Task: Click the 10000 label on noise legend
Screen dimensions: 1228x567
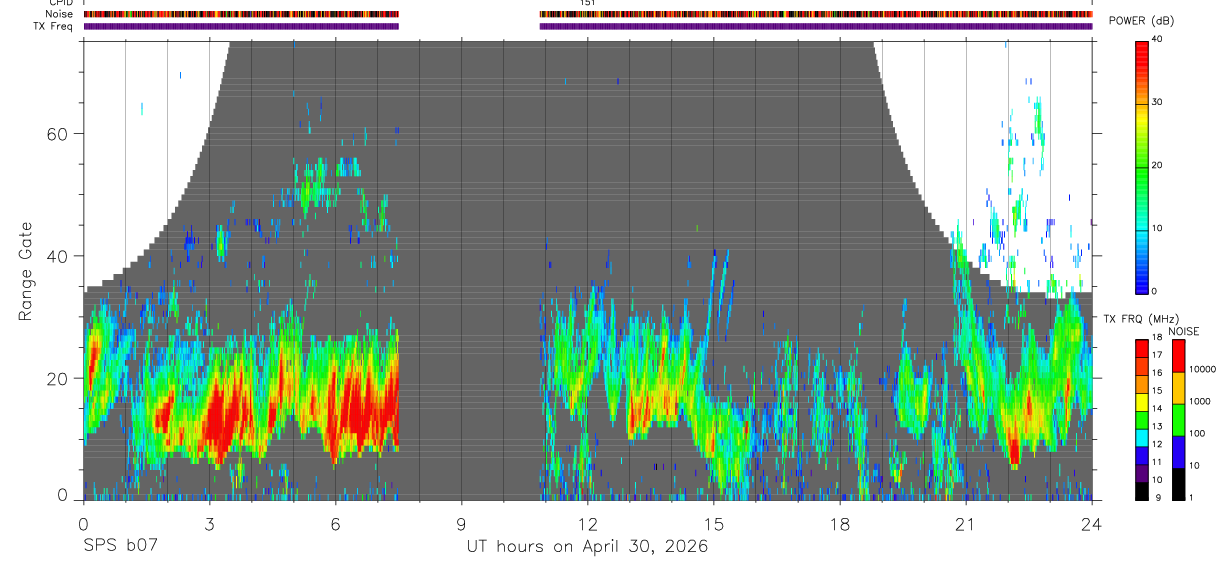Action: [1205, 369]
